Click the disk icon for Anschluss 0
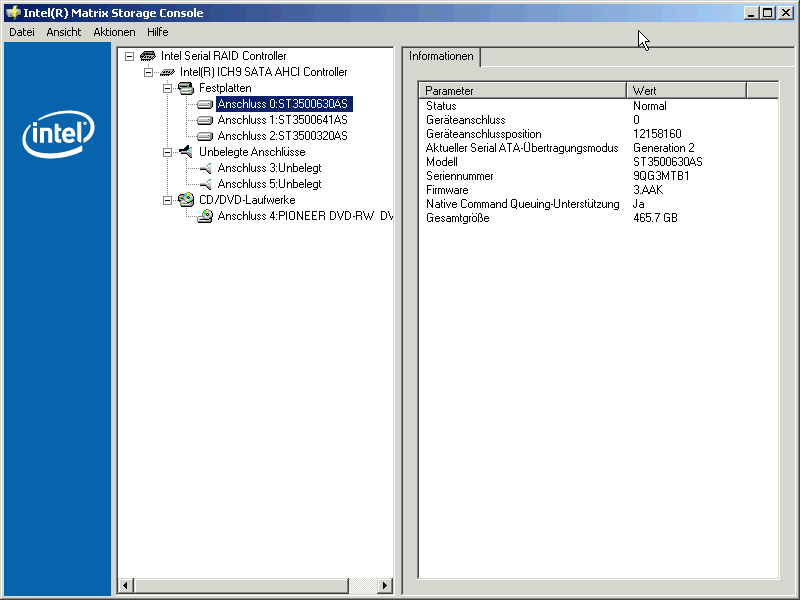The height and width of the screenshot is (600, 800). click(x=205, y=104)
